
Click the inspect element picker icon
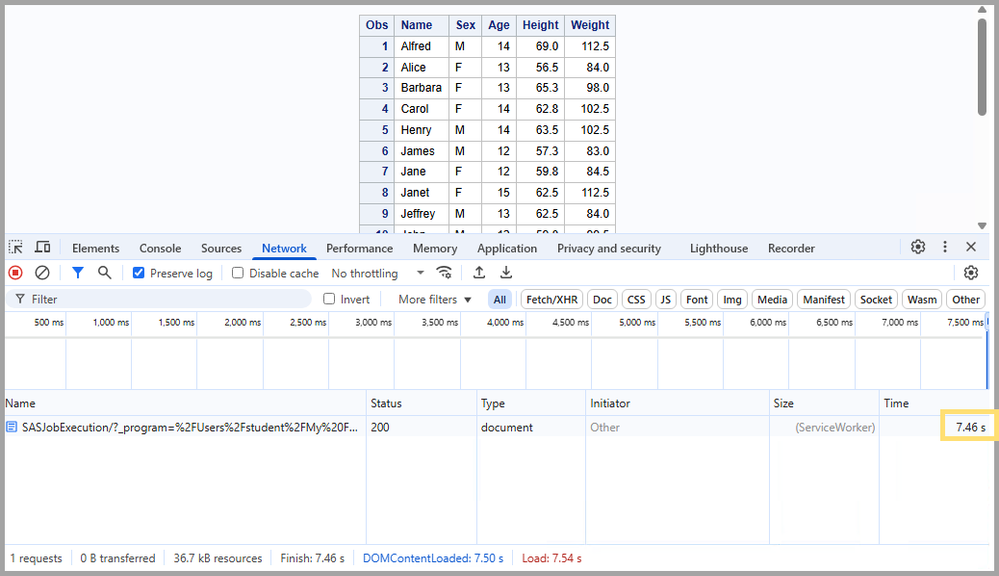pos(16,248)
